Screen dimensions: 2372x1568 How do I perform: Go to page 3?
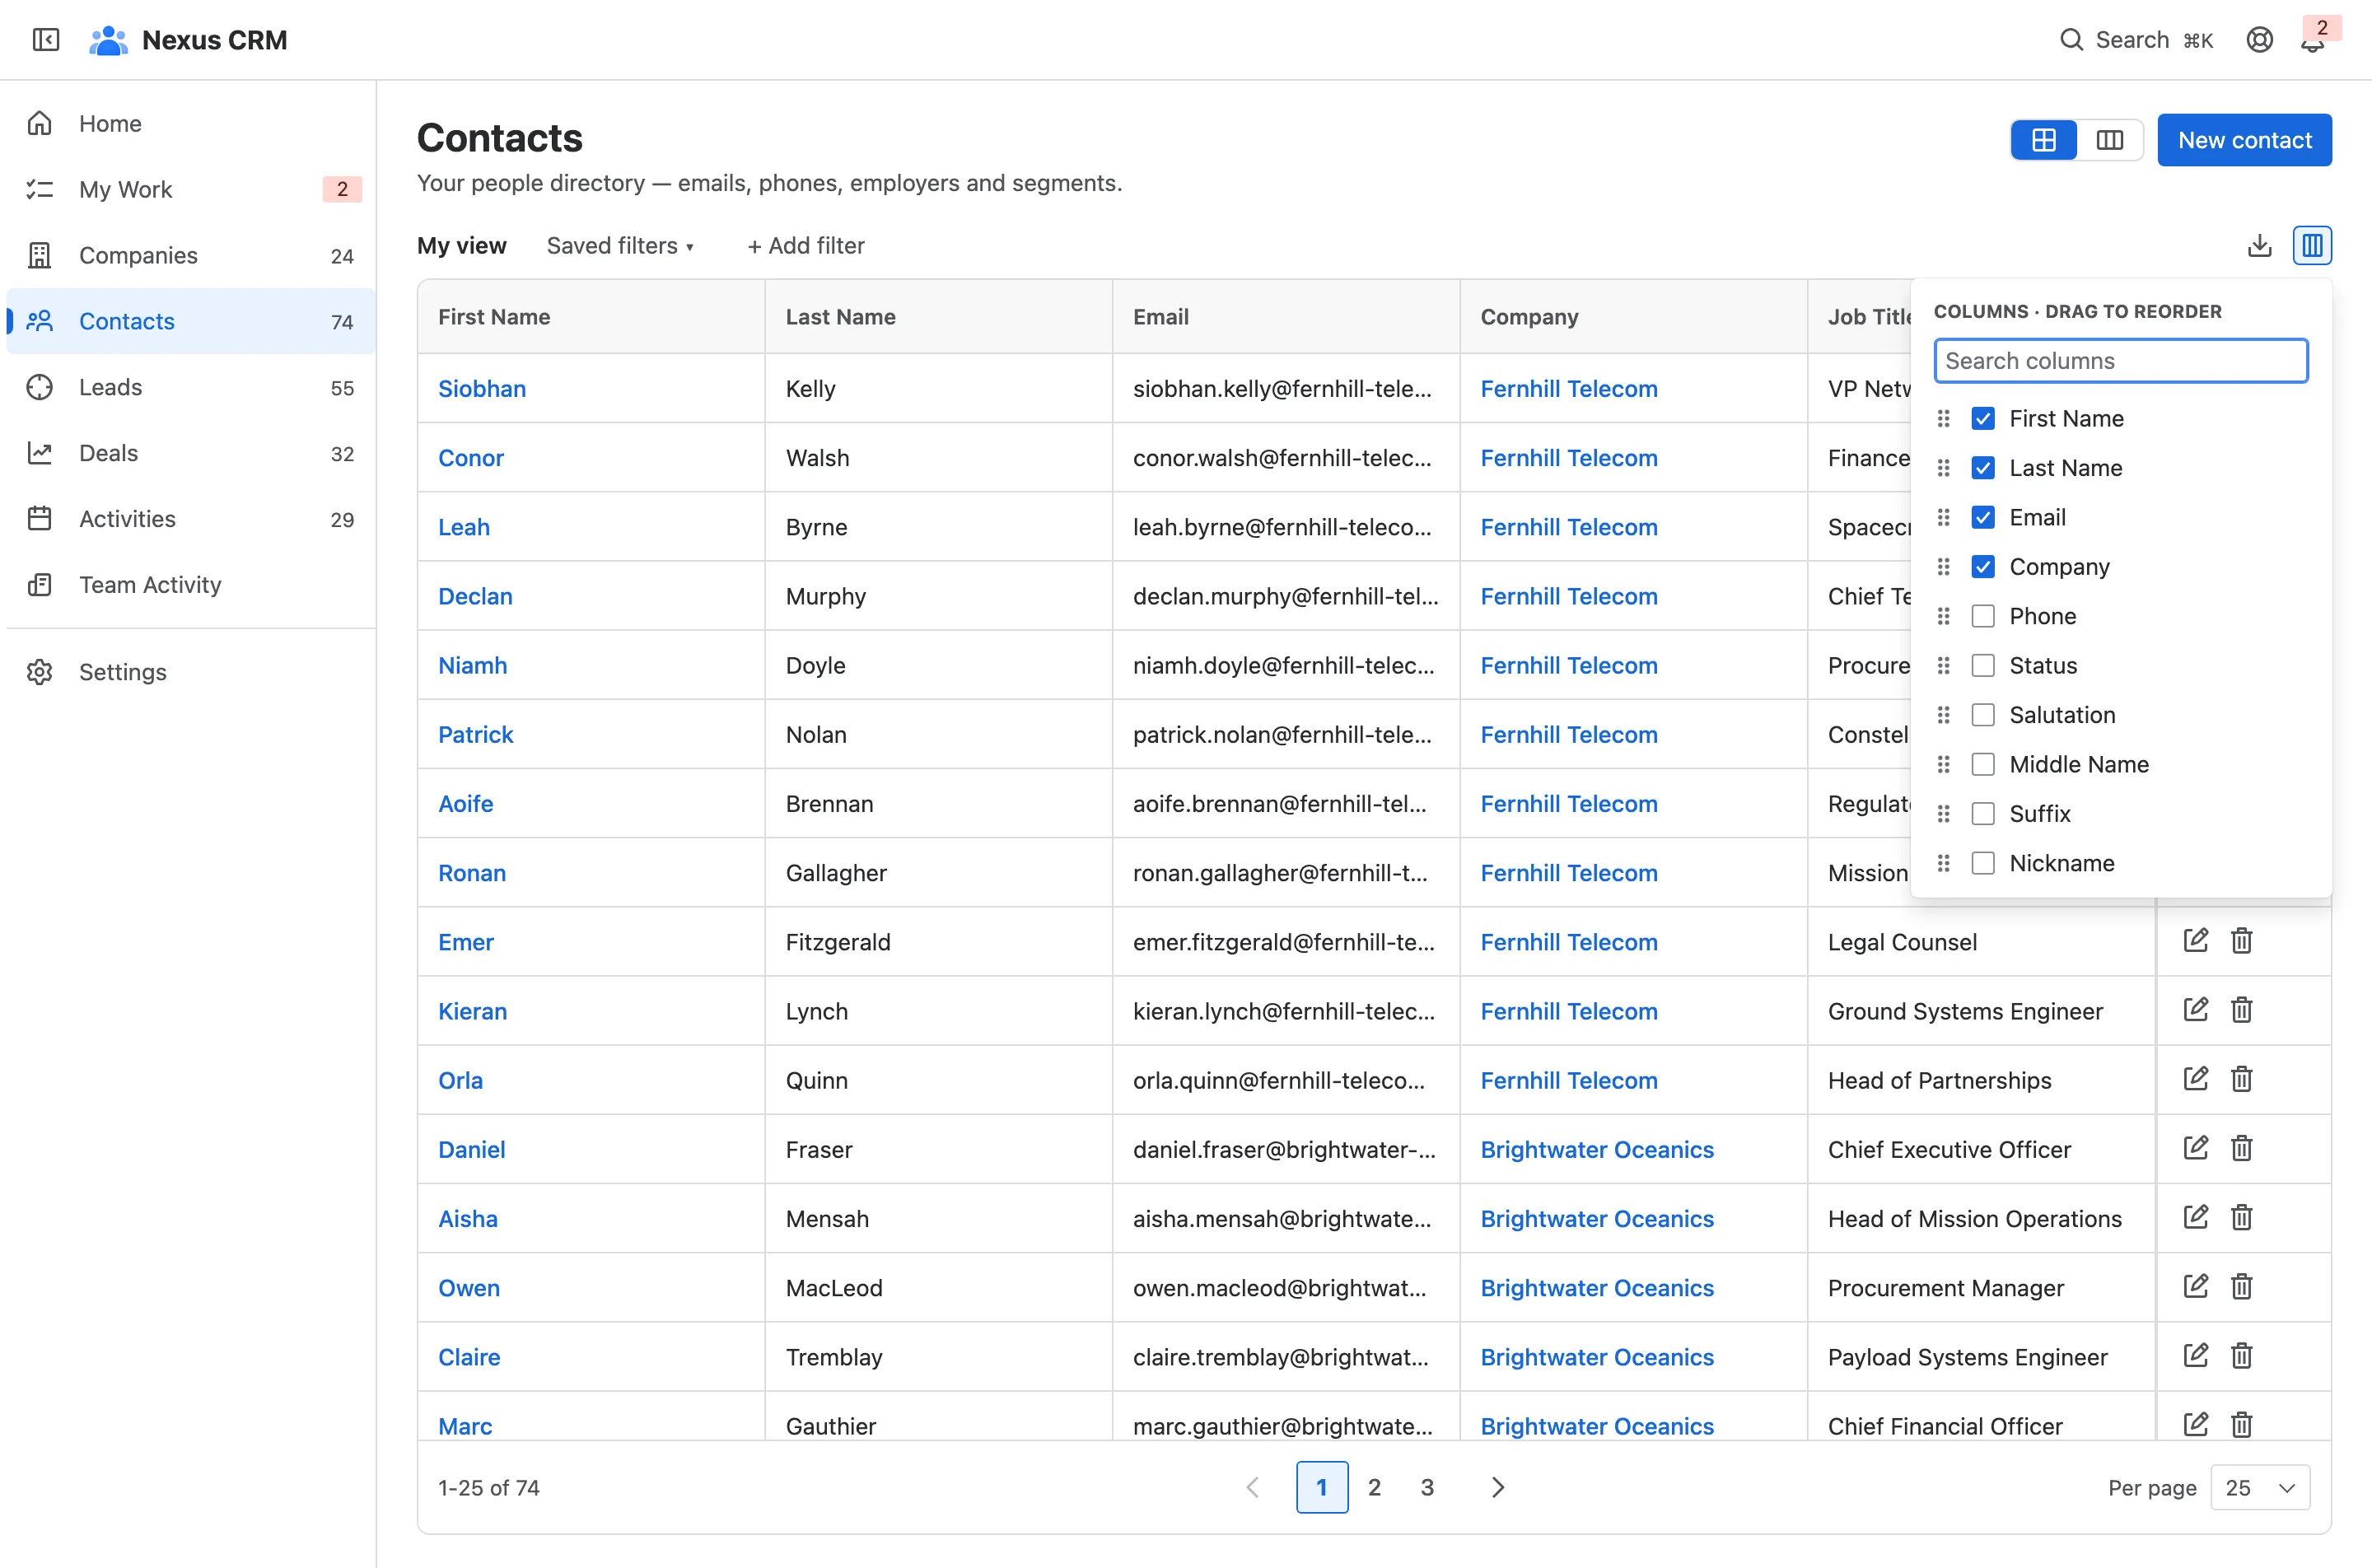[1427, 1487]
